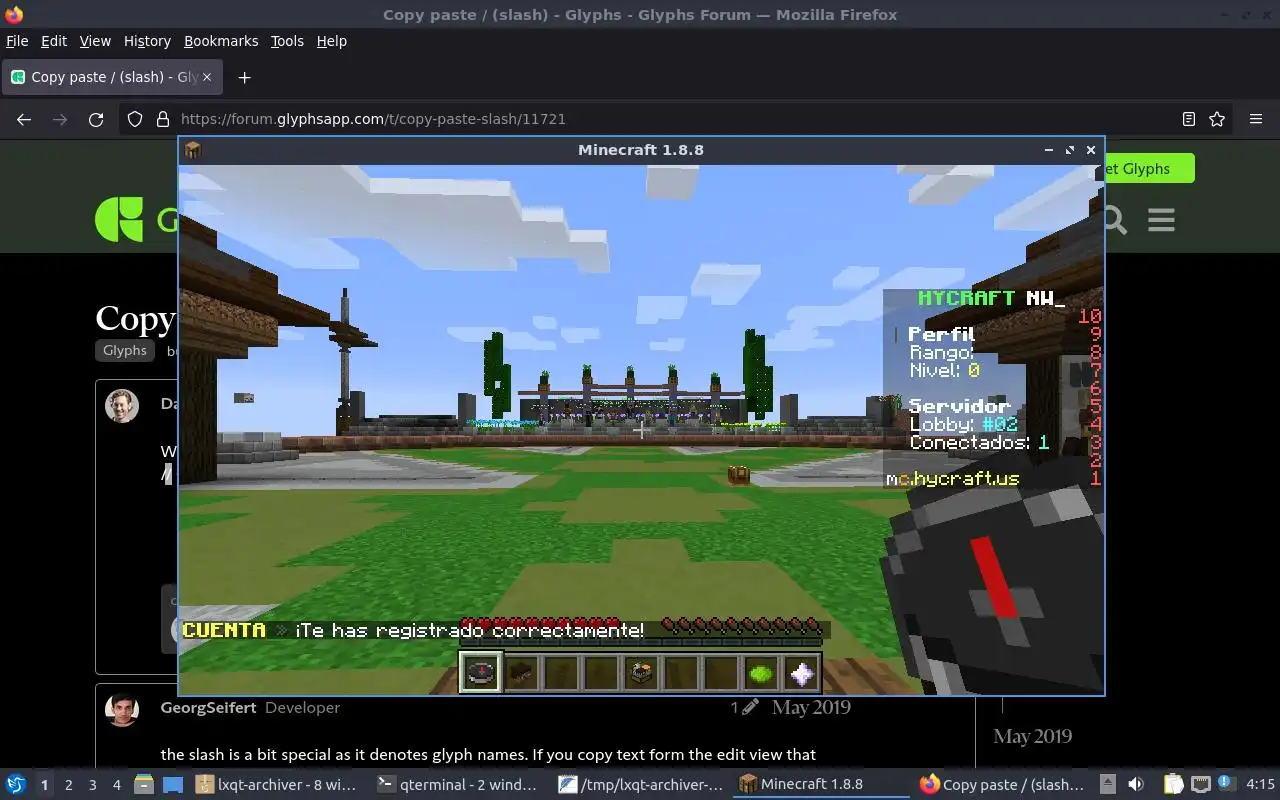Open the clipboard tray icon
Screen dimensions: 1280x800
click(1173, 784)
